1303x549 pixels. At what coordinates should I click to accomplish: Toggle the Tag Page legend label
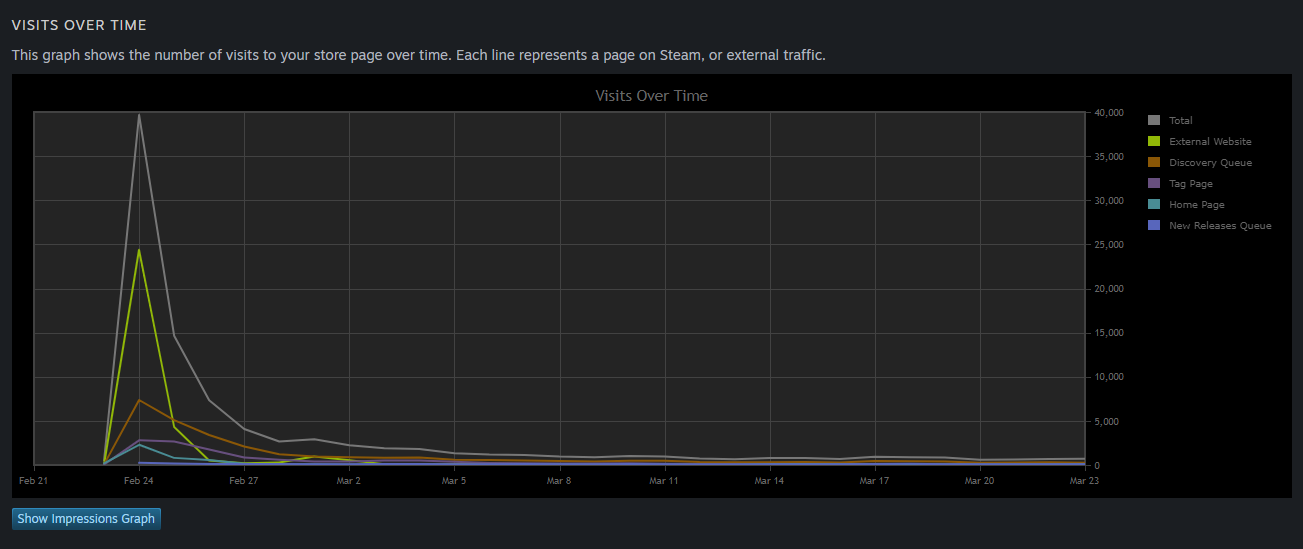coord(1190,184)
